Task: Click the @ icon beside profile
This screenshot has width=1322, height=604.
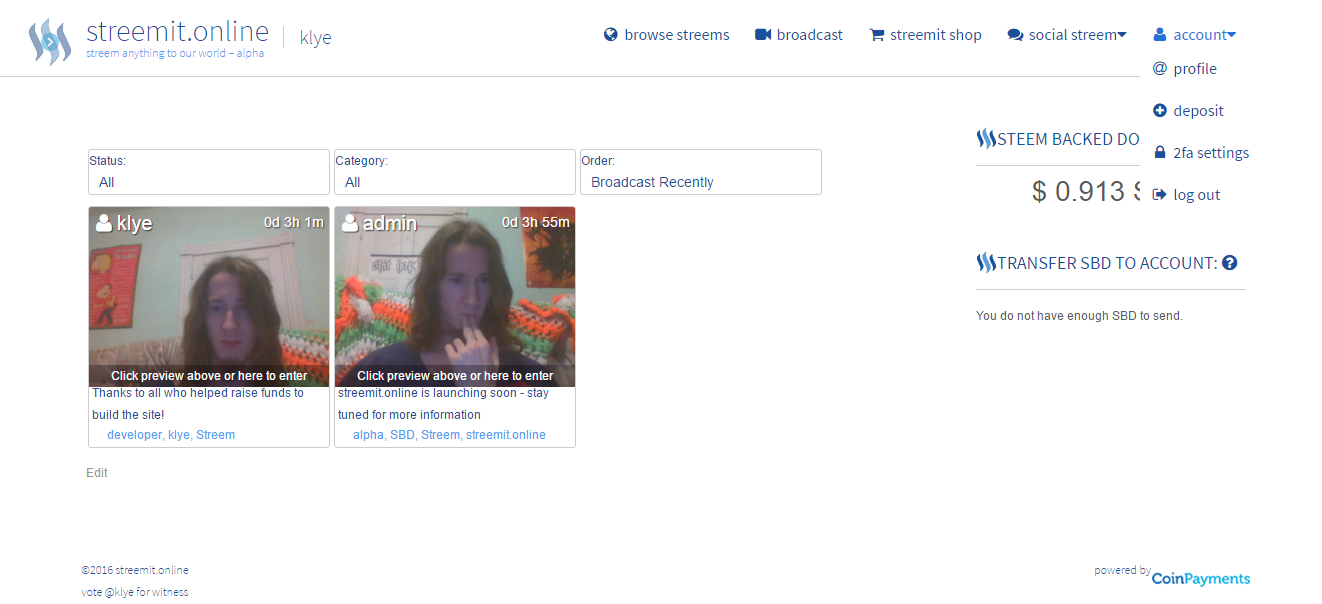Action: pos(1160,69)
